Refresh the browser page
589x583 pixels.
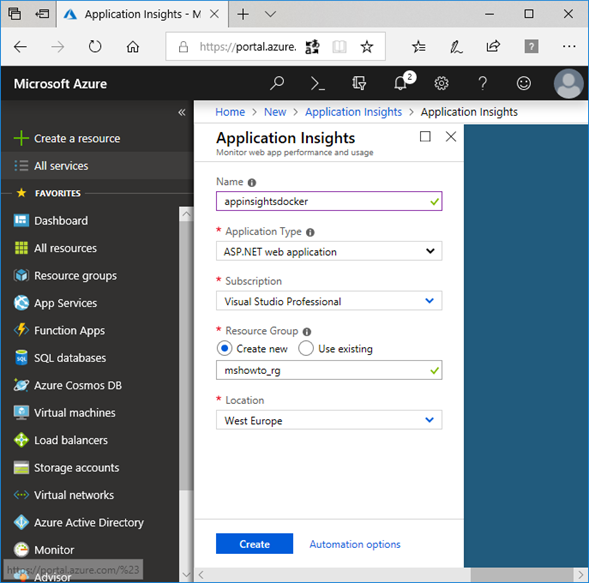95,47
